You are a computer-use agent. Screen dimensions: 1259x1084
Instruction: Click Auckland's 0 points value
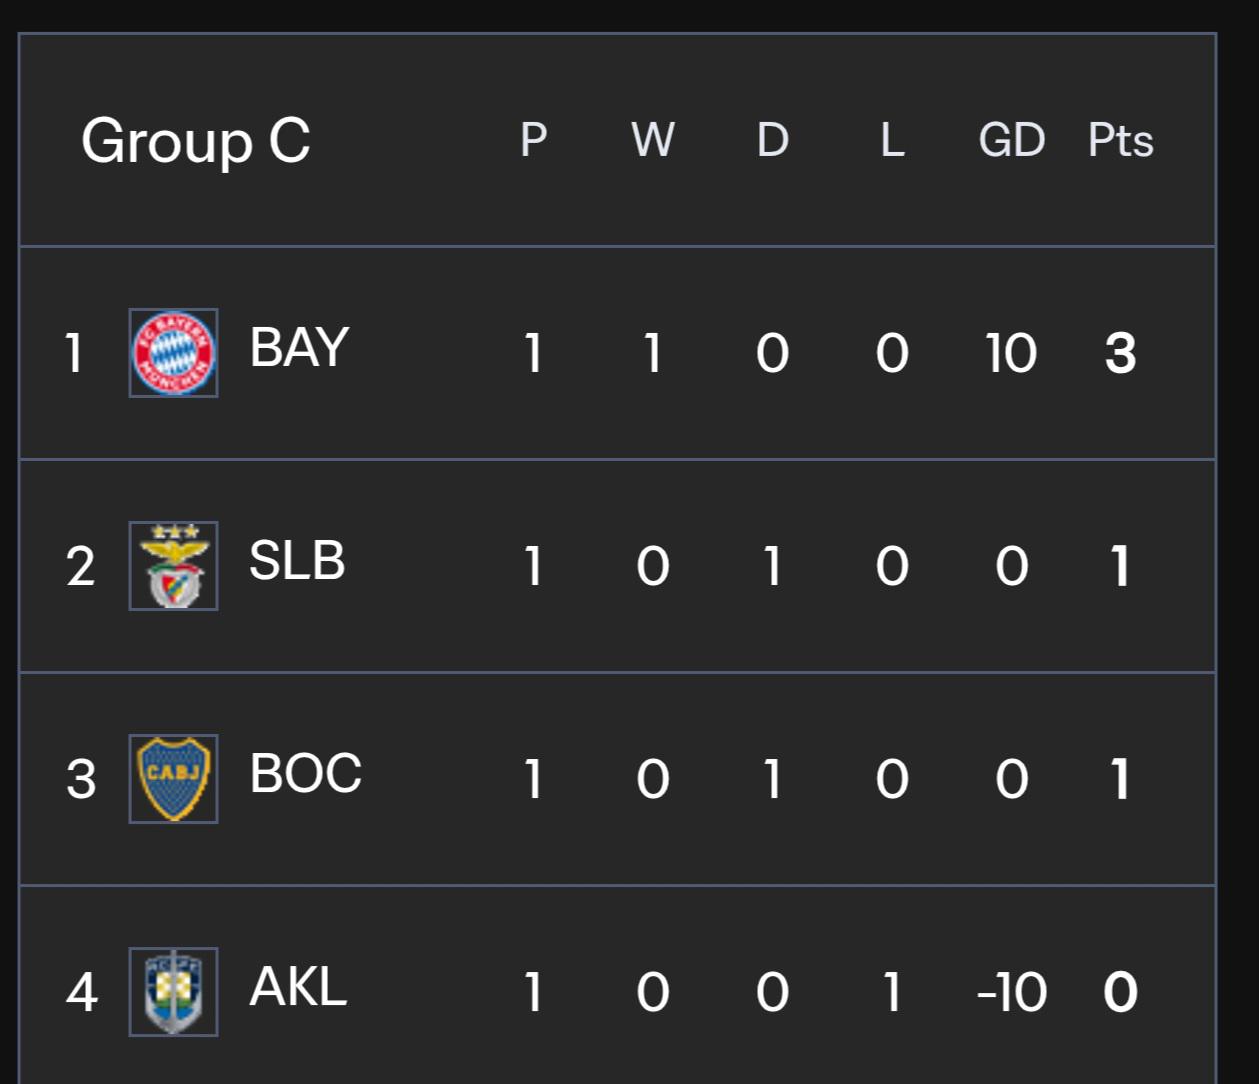1121,993
